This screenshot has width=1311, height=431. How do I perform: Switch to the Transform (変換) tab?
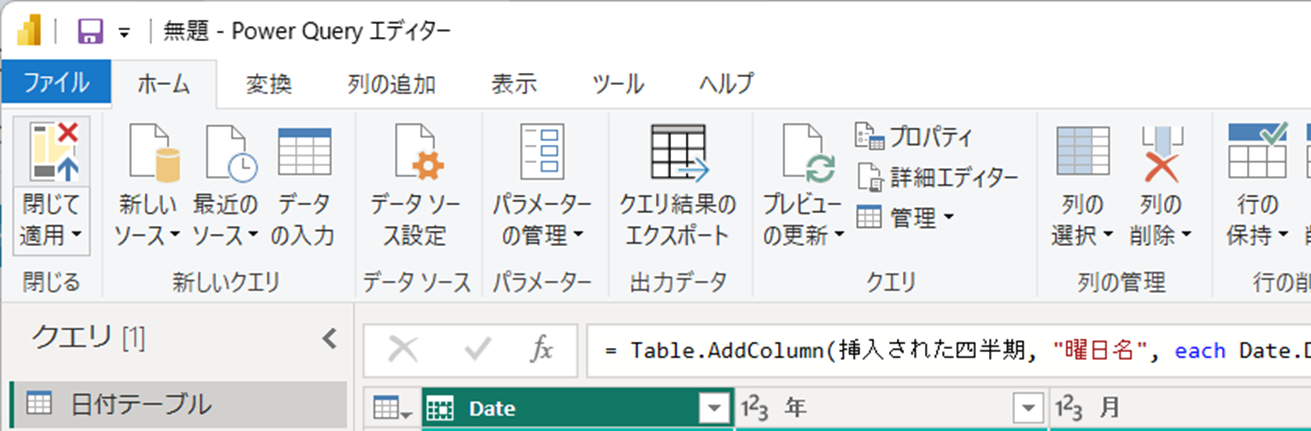269,84
